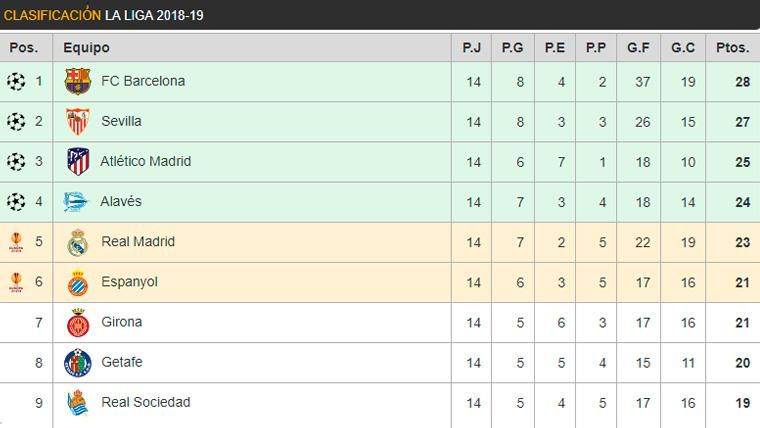Click the Atlético Madrid club crest

tap(77, 162)
